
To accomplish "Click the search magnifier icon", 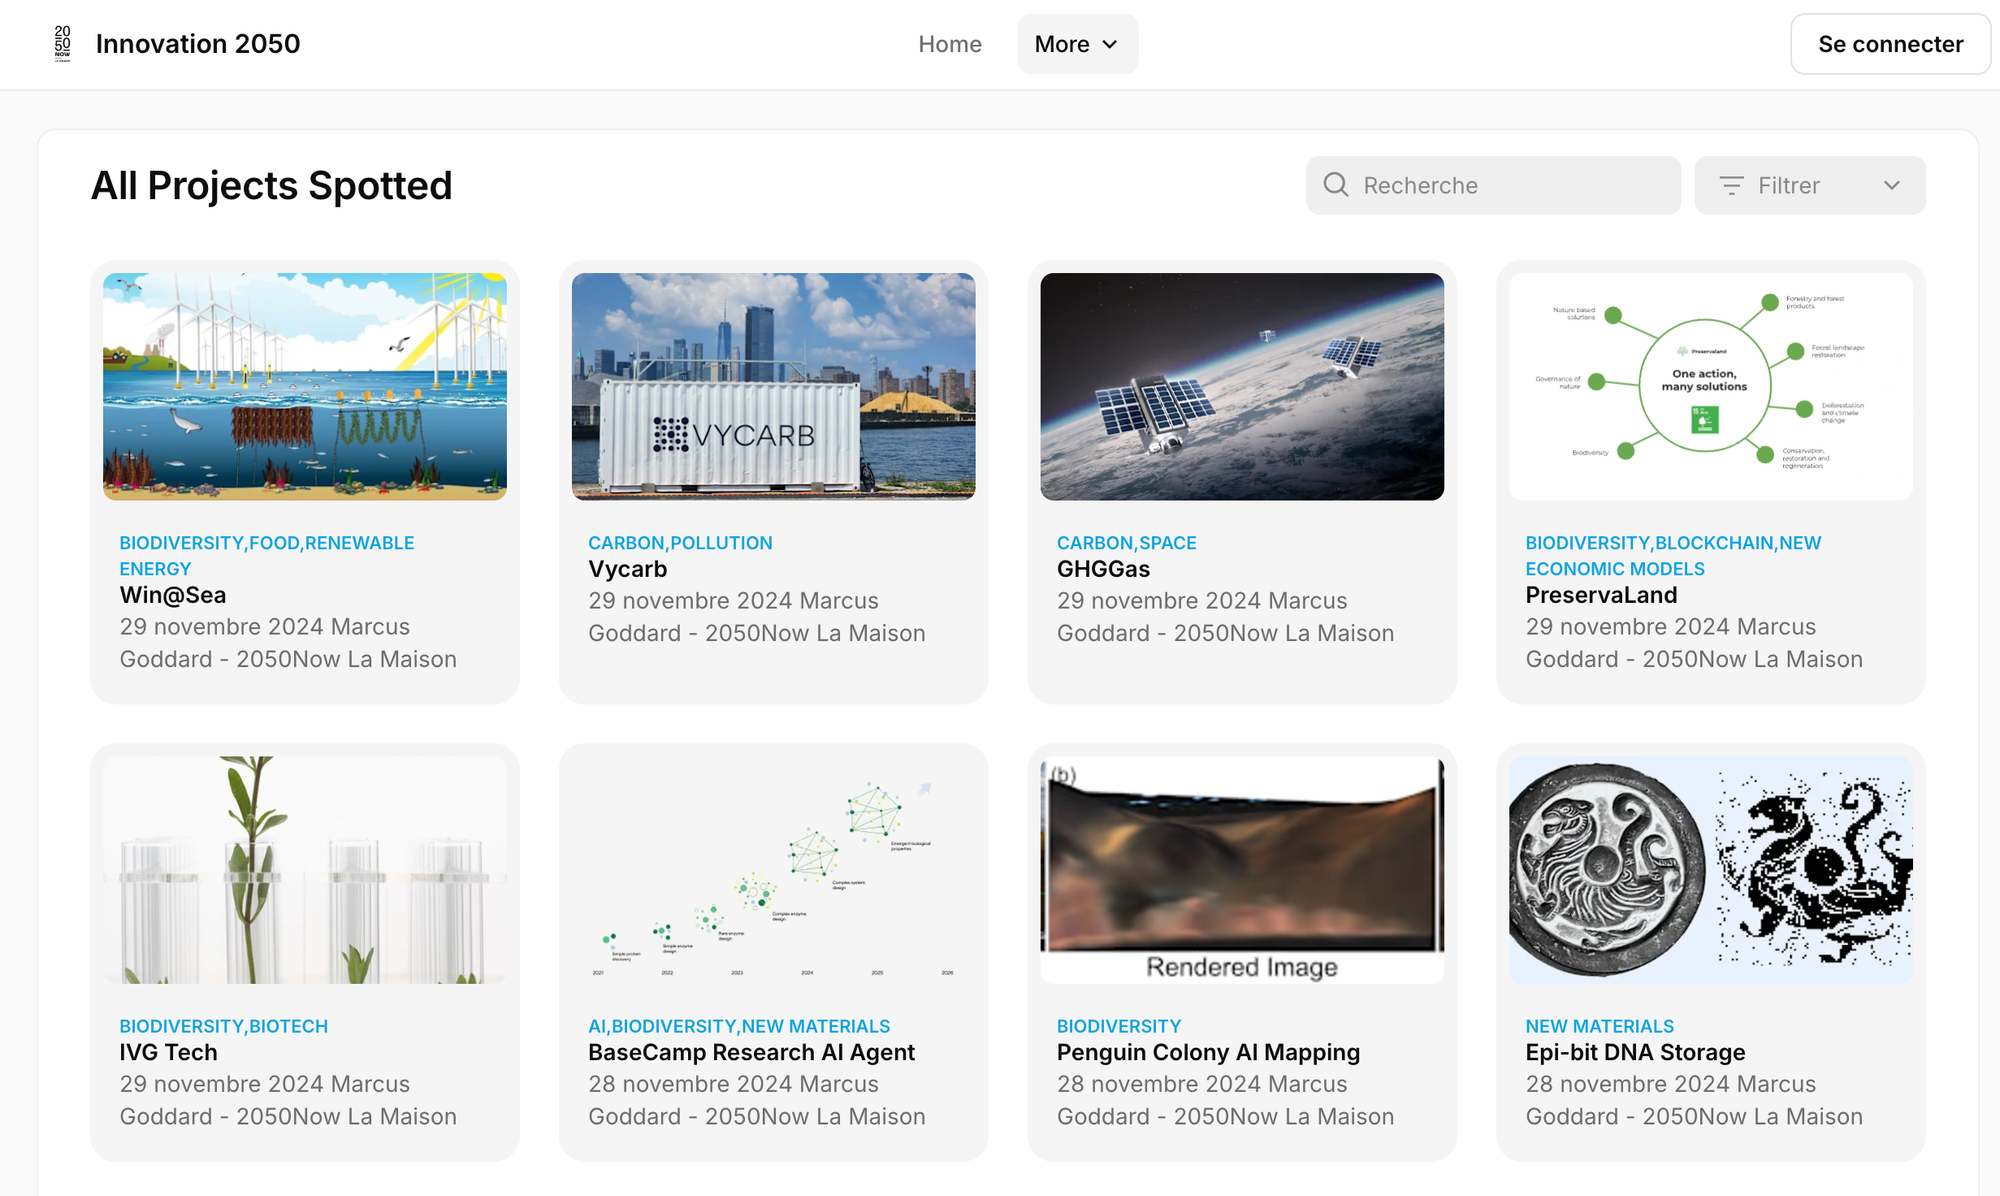I will 1336,185.
